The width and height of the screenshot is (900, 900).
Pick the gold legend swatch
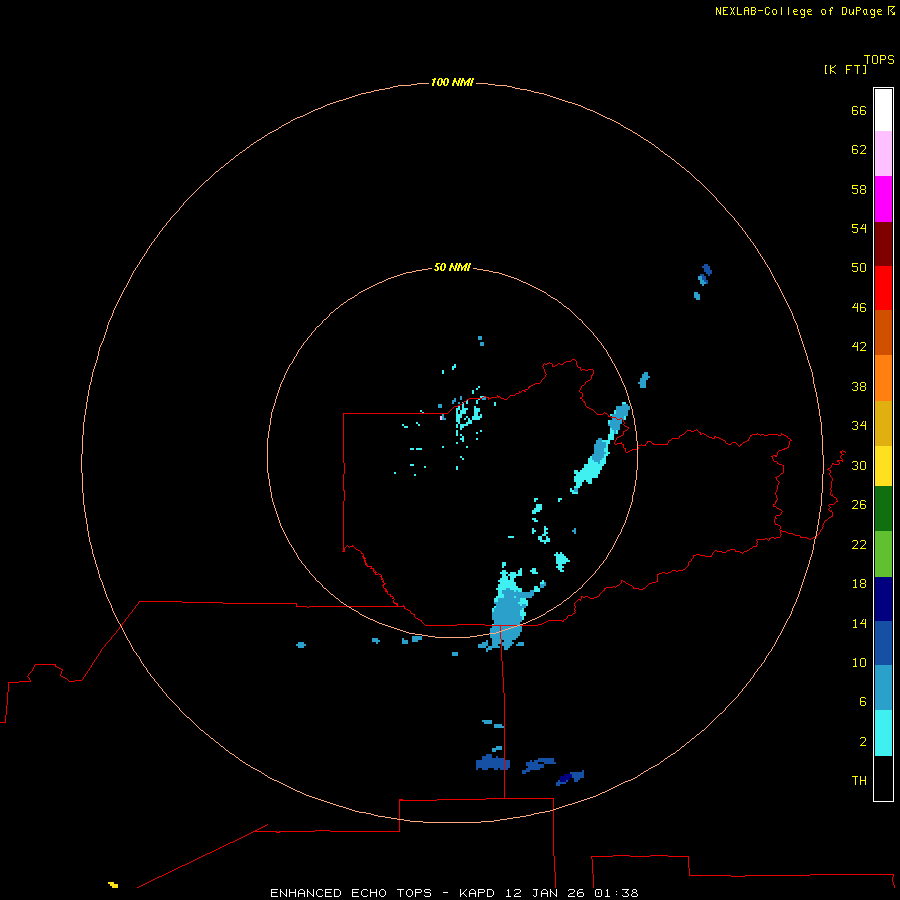point(883,423)
